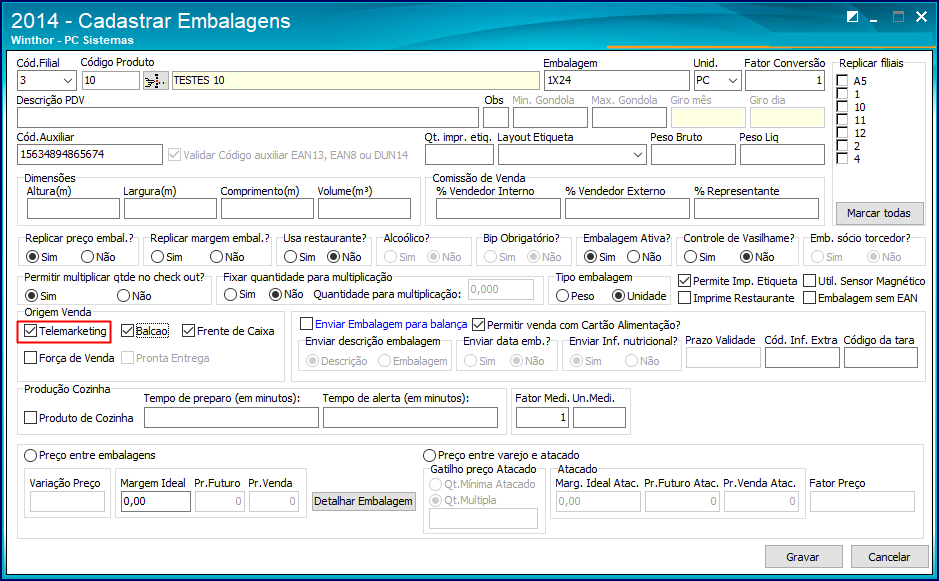Enable Util. Sensor Magnético checkbox

[x=810, y=281]
